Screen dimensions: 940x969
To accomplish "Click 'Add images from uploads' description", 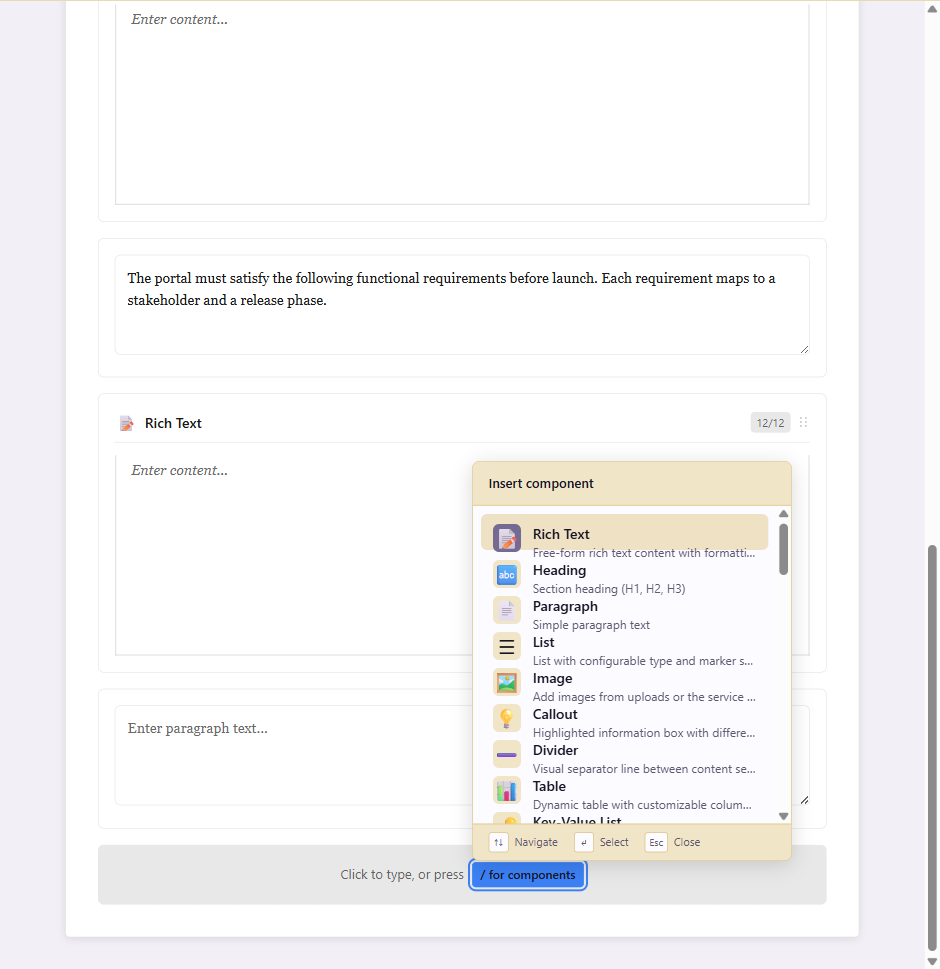I will click(x=644, y=696).
